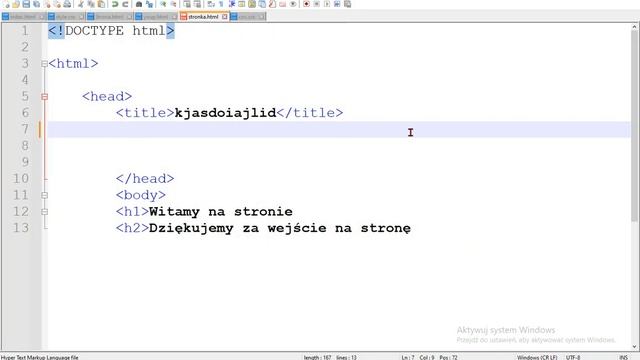The image size is (640, 360).
Task: Switch to the style.css tab
Action: (66, 17)
